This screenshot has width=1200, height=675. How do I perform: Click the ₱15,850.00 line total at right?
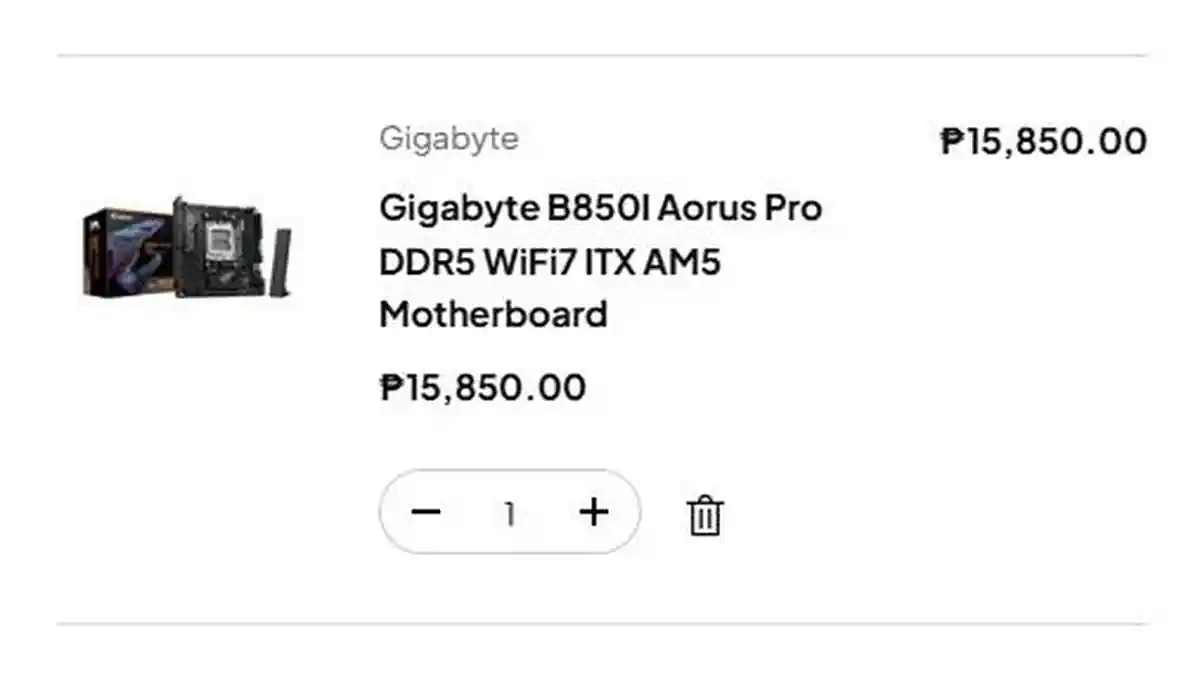pos(1043,141)
